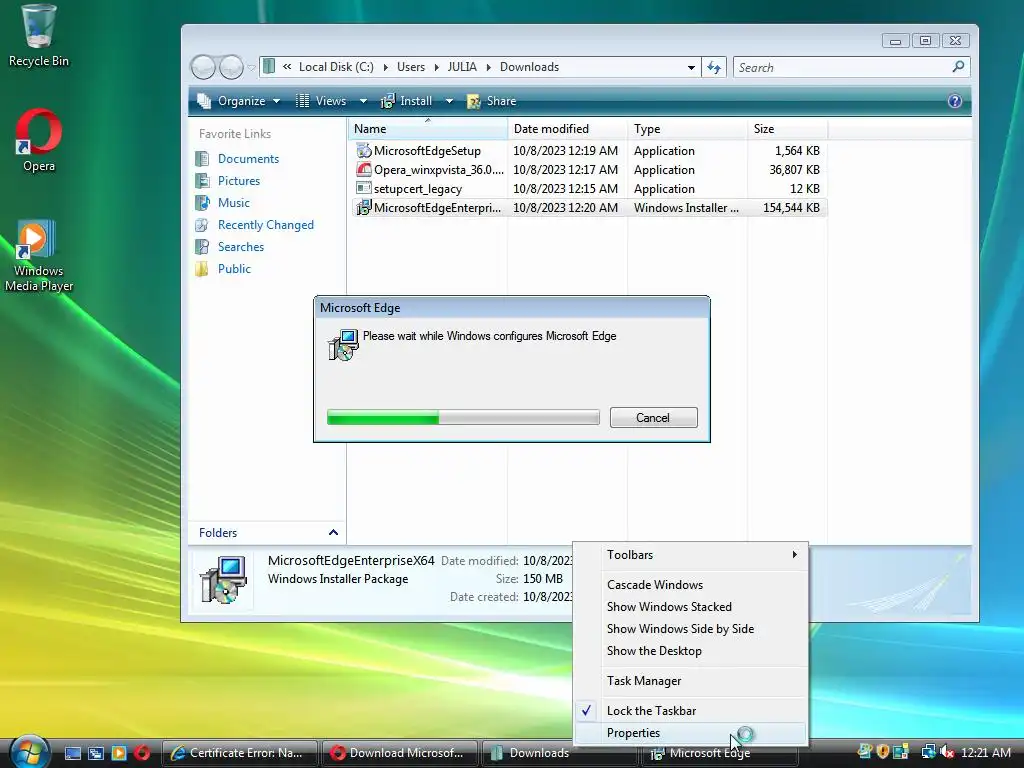
Task: Click the network tray icon
Action: 928,752
